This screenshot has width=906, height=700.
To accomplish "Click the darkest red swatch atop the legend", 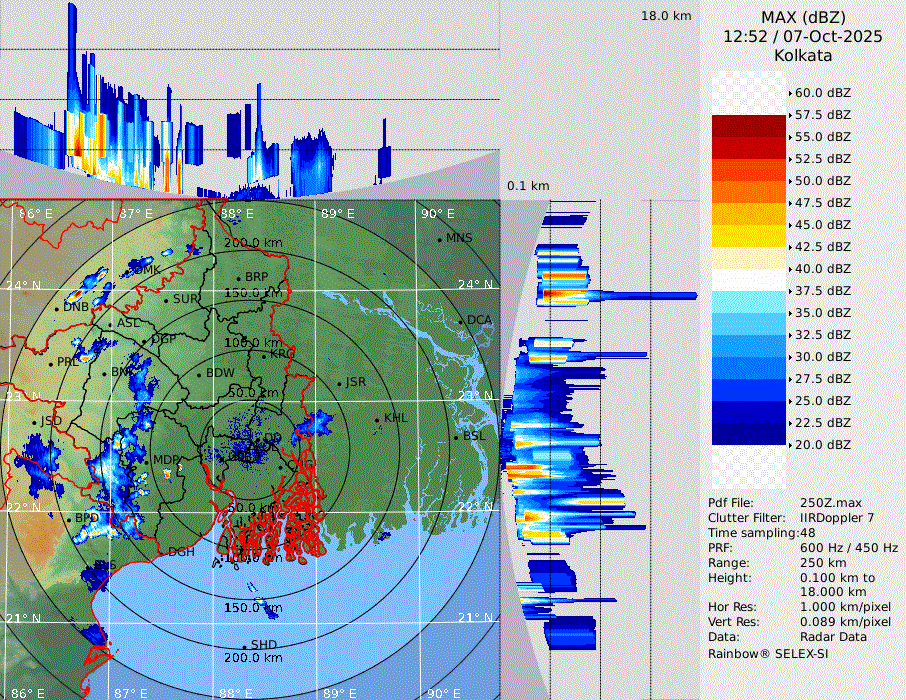I will point(748,125).
